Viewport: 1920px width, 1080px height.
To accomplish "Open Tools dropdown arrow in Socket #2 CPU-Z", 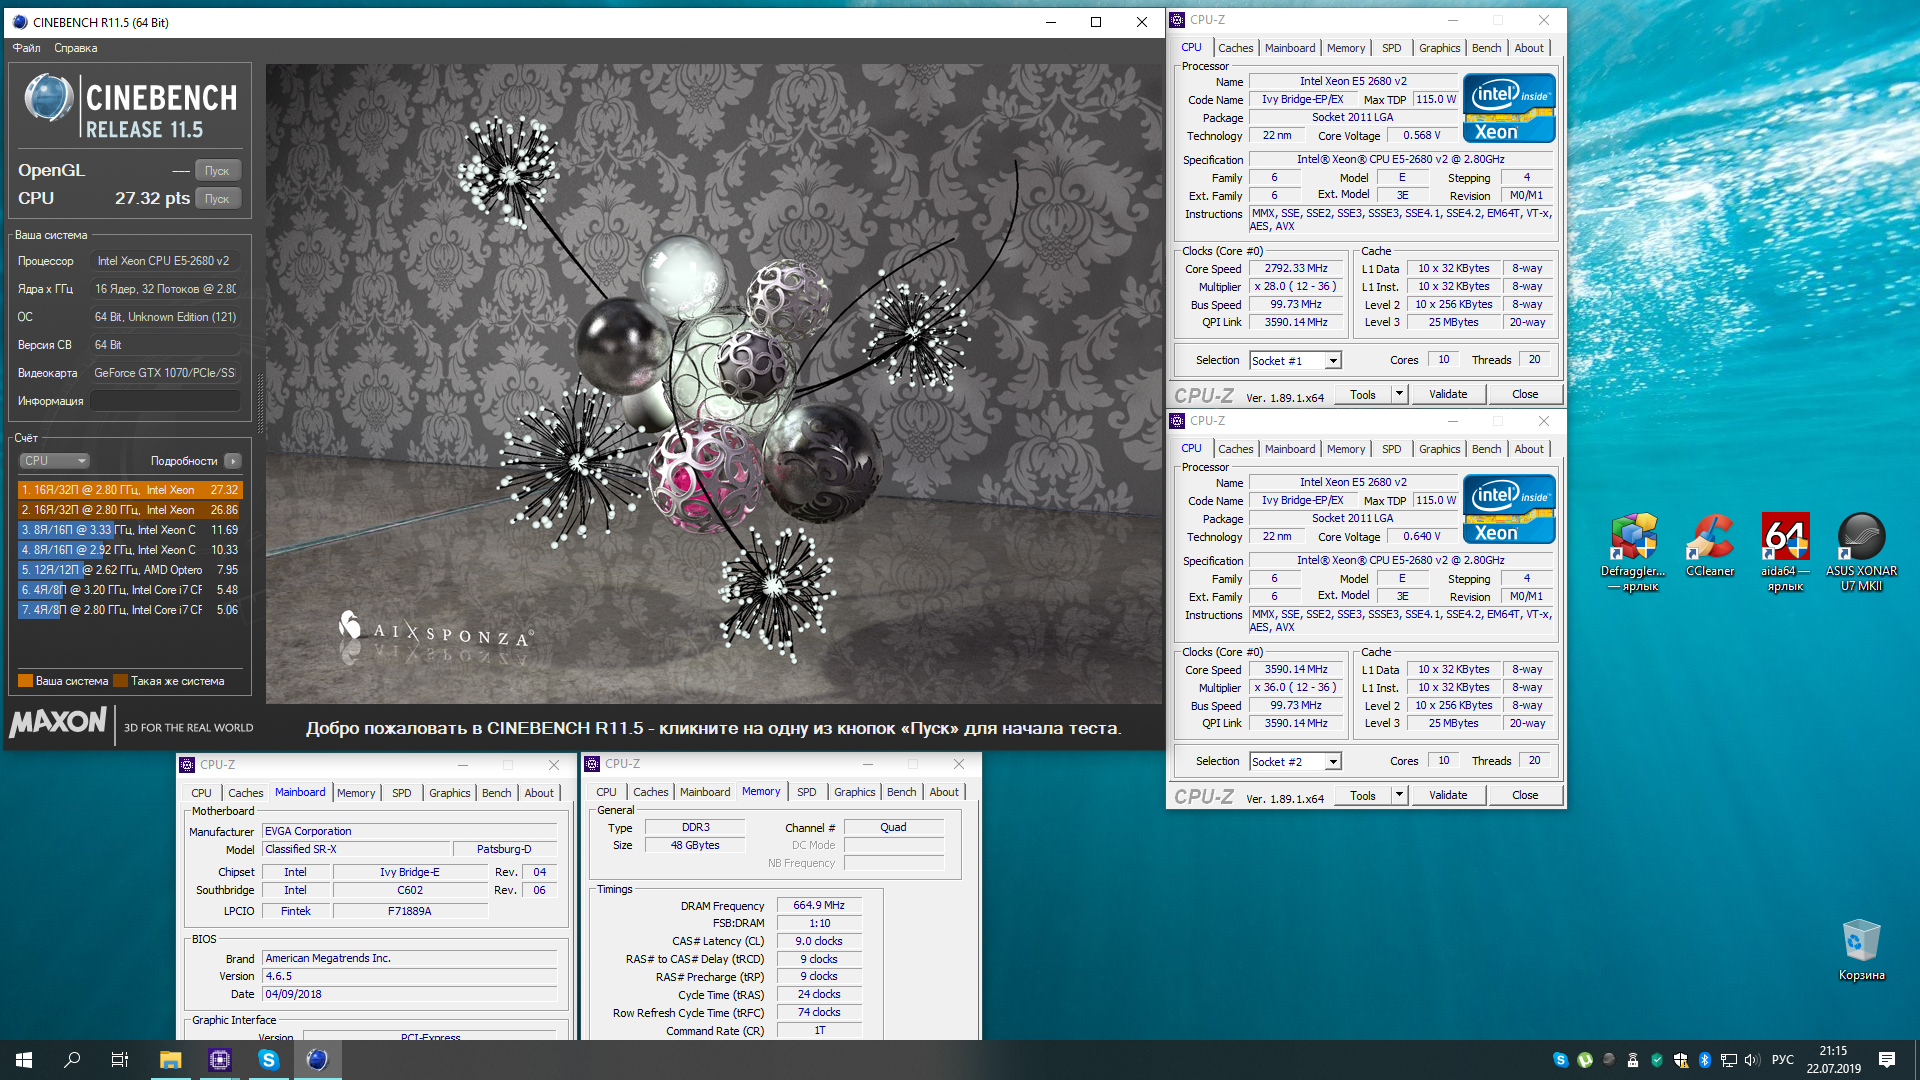I will (x=1399, y=795).
